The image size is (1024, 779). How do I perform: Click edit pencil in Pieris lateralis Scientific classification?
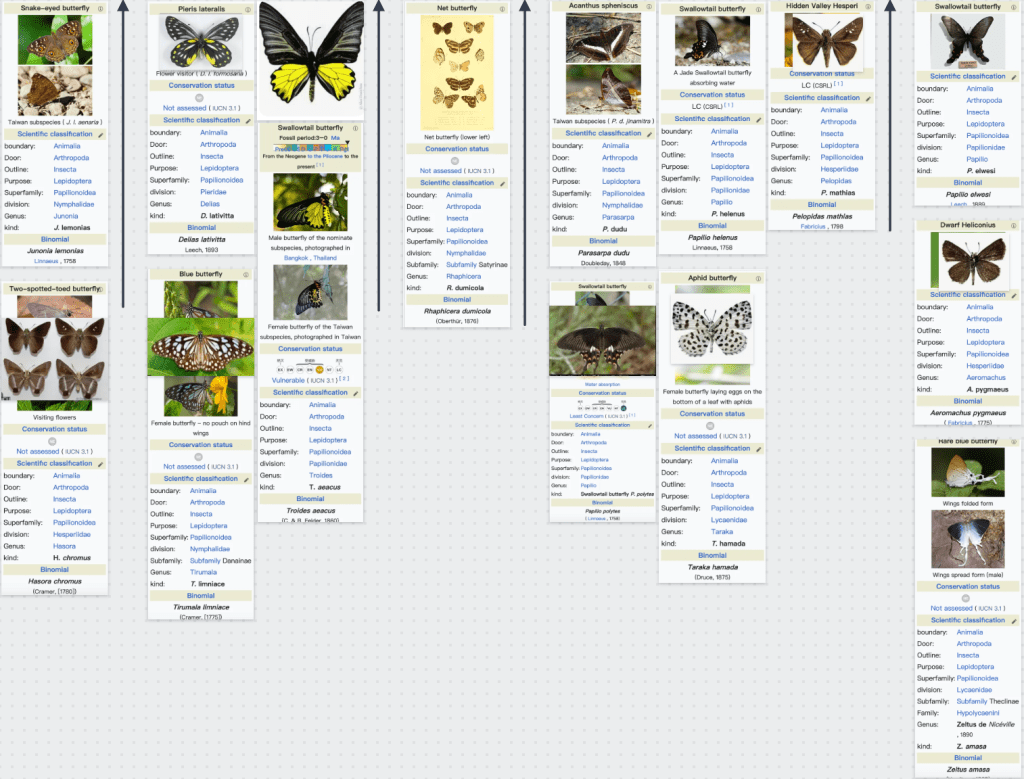248,120
